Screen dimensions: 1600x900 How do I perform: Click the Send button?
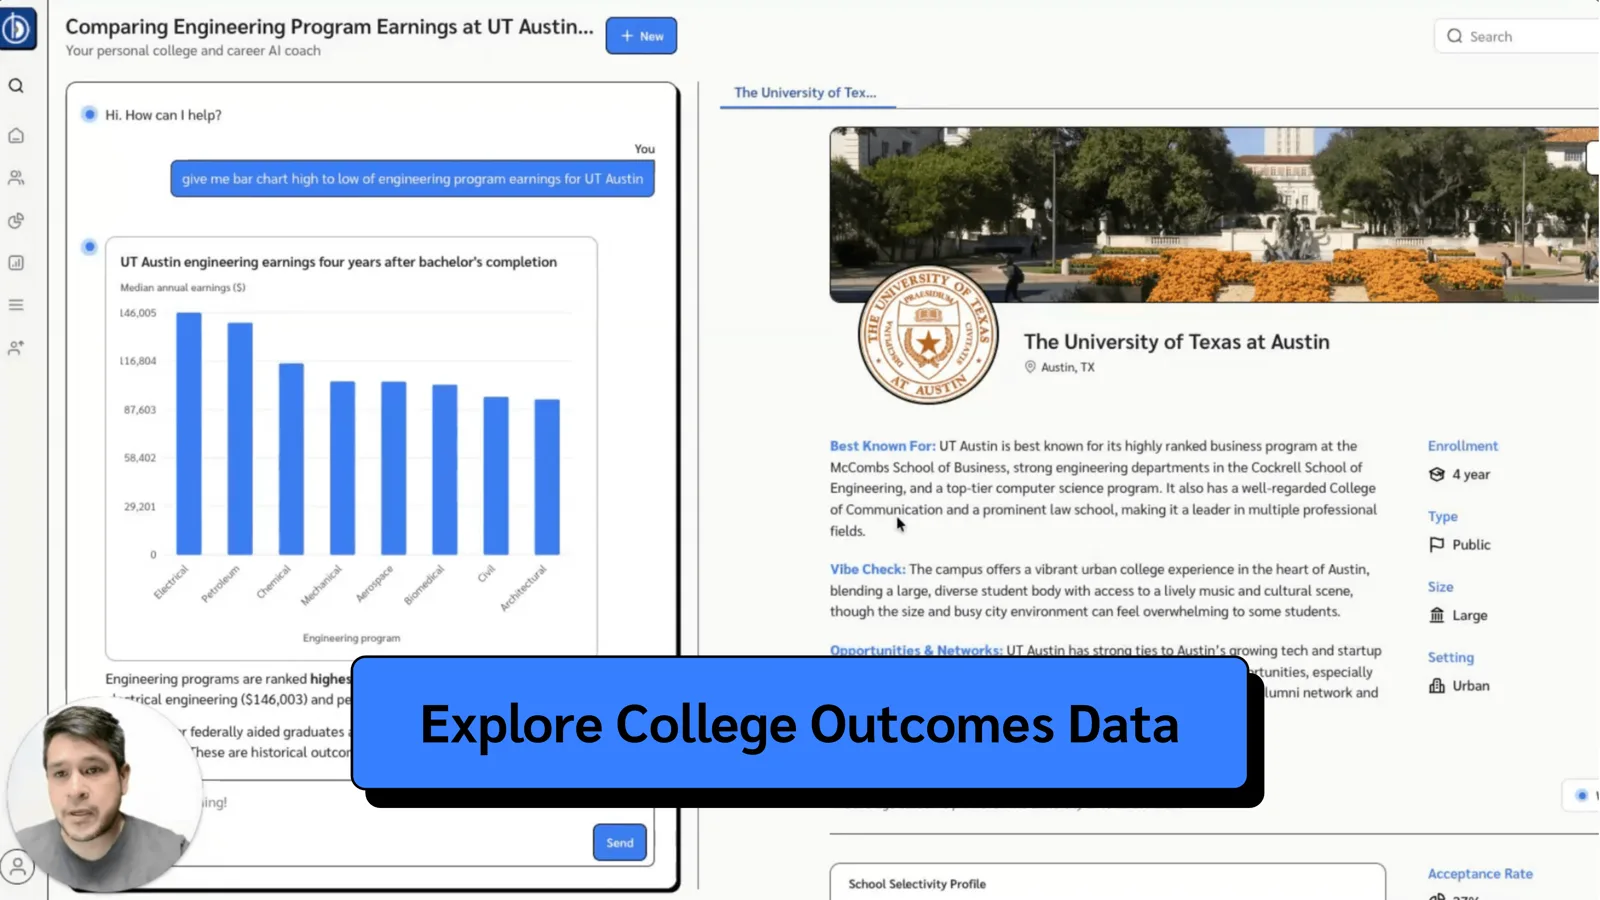(x=620, y=843)
